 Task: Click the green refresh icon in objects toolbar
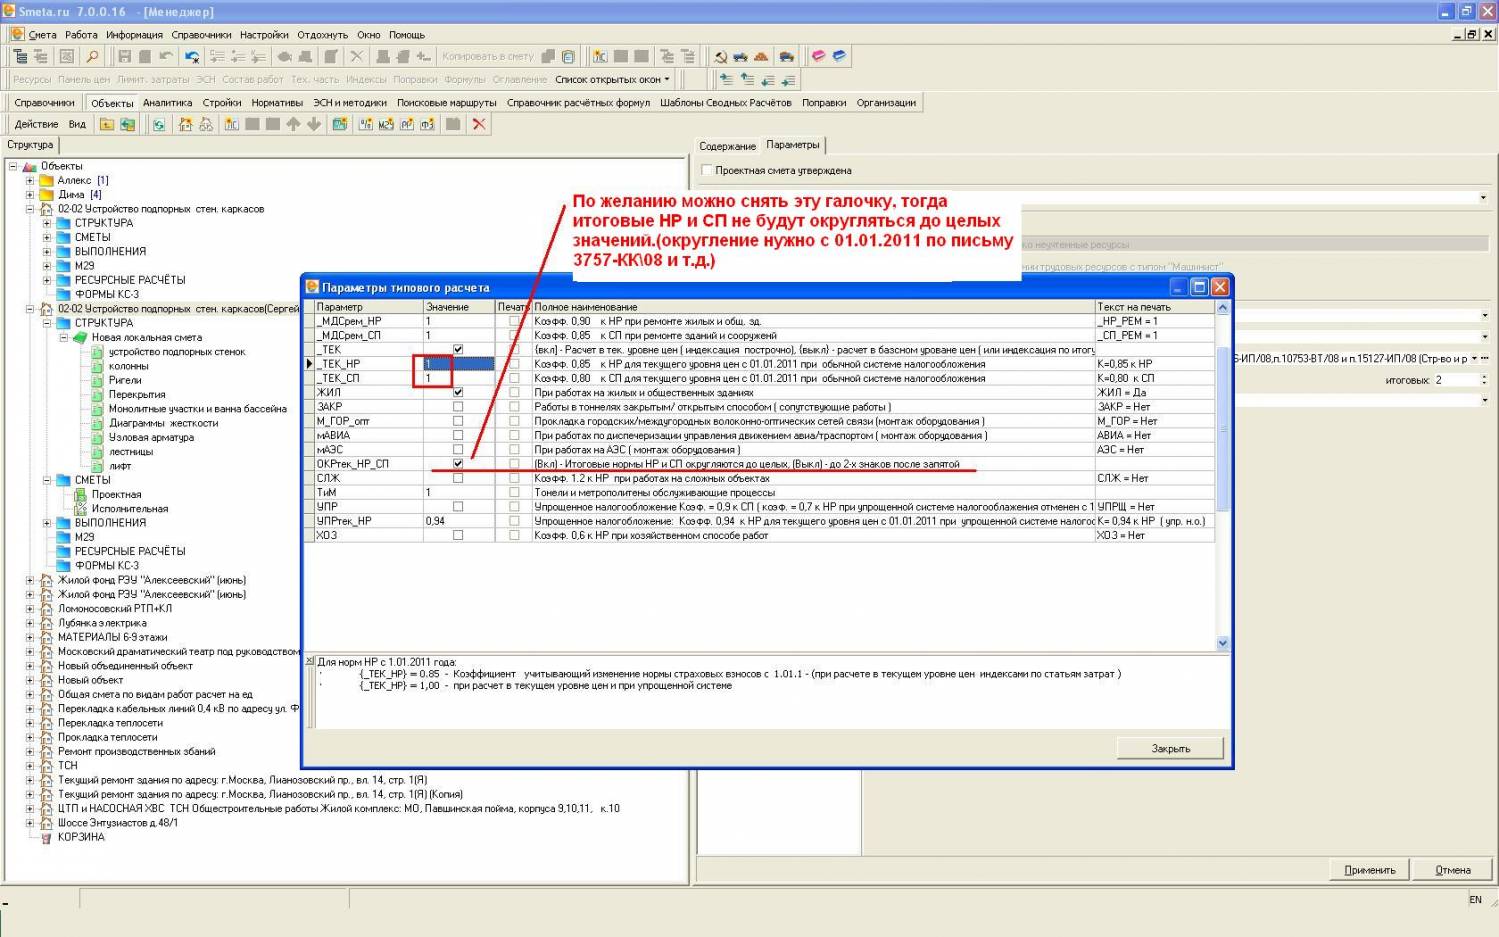(x=158, y=124)
